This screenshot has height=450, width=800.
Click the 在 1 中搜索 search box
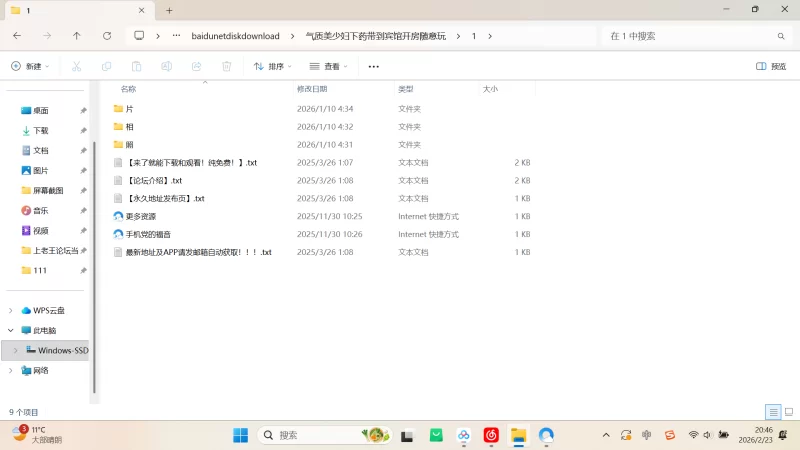coord(690,35)
